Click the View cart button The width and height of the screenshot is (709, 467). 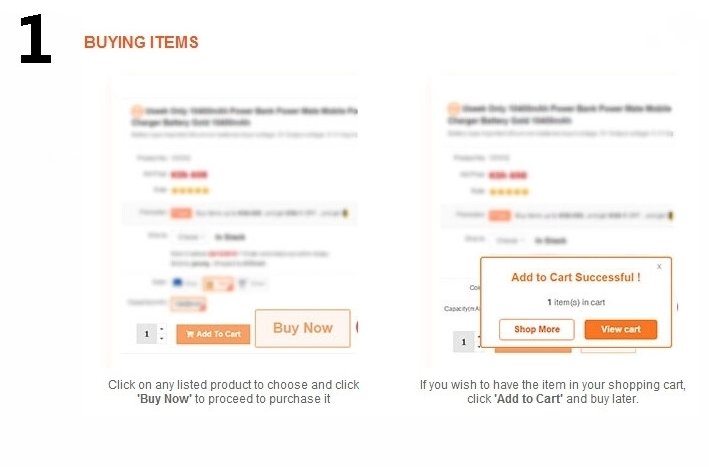(x=621, y=330)
